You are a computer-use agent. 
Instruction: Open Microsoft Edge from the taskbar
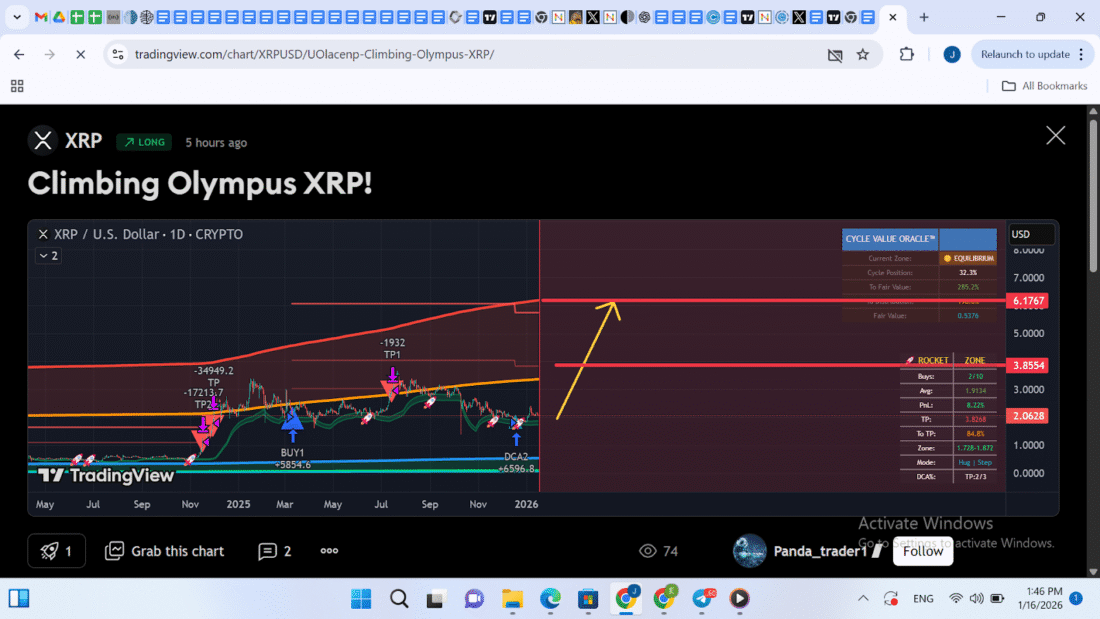[550, 599]
